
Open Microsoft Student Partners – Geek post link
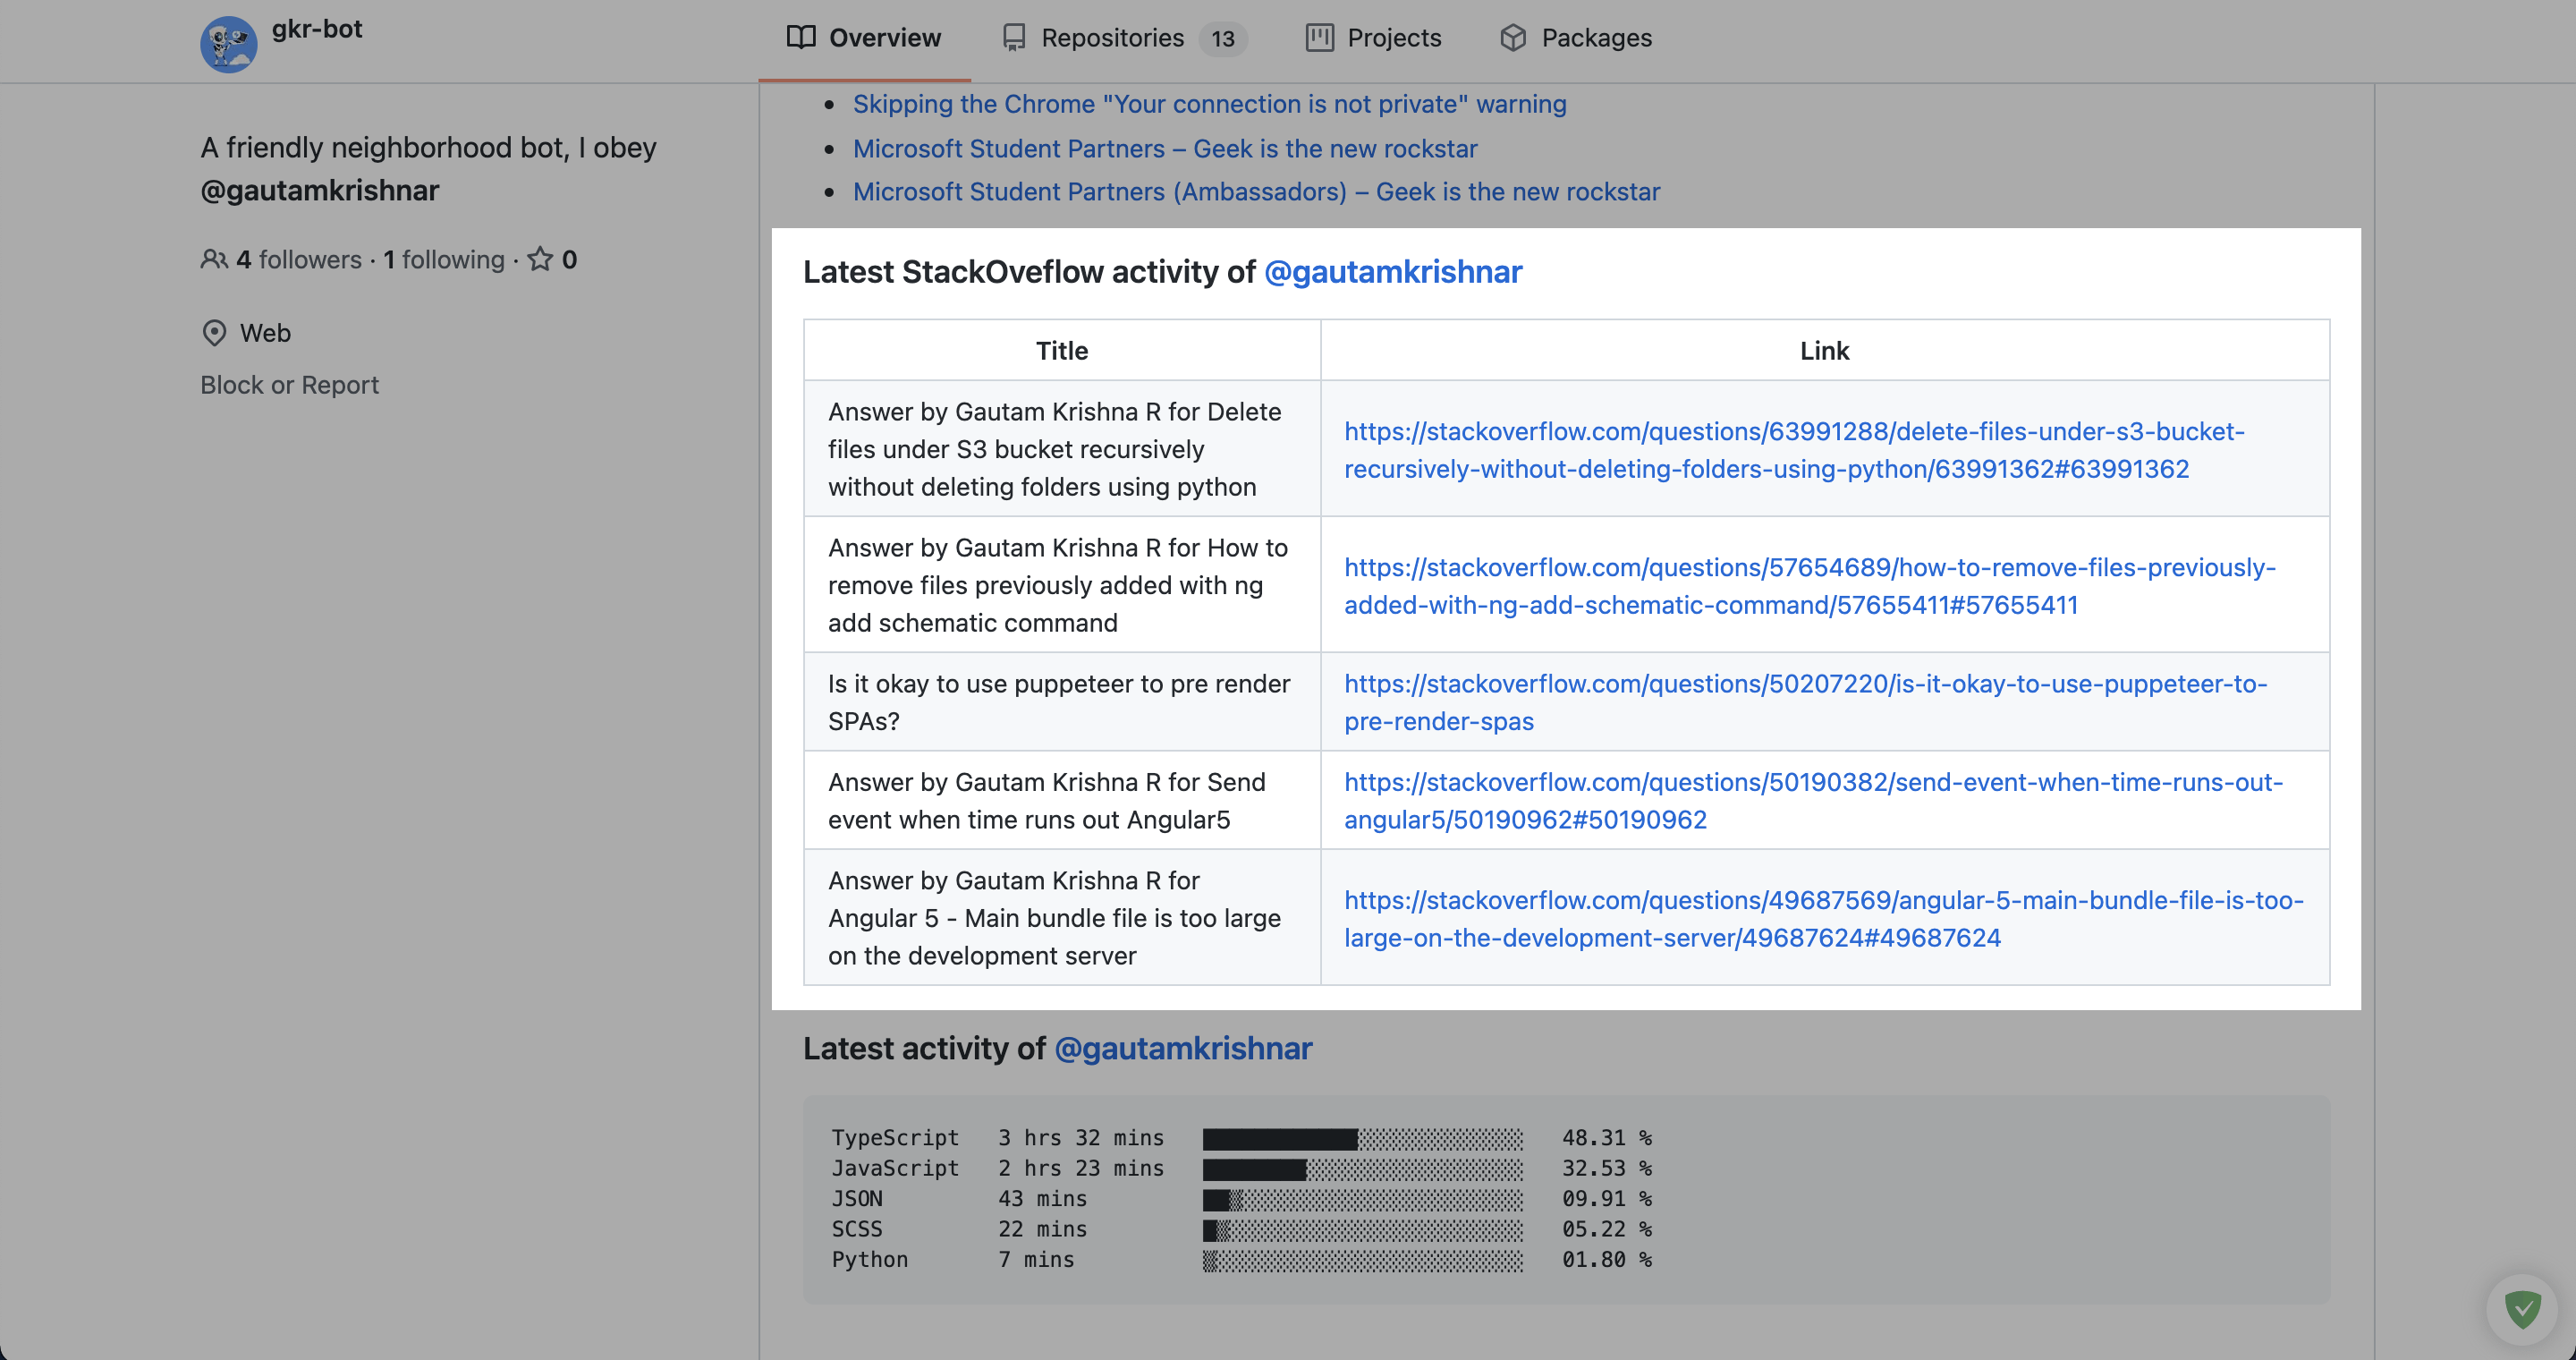1165,149
